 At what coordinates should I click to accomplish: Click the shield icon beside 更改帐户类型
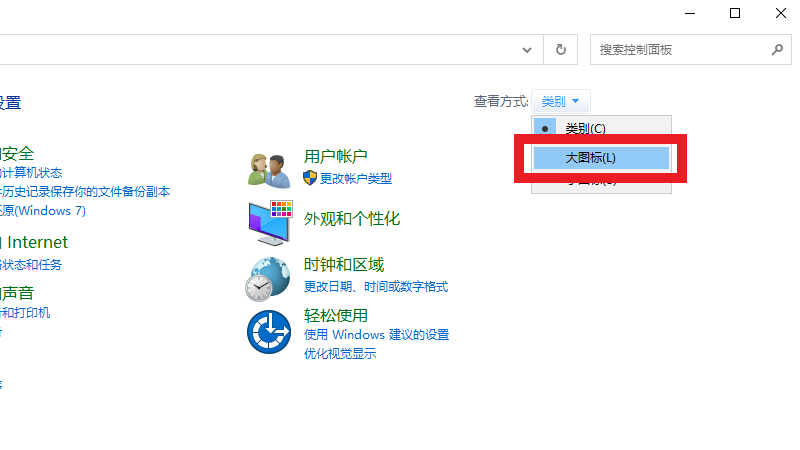310,178
